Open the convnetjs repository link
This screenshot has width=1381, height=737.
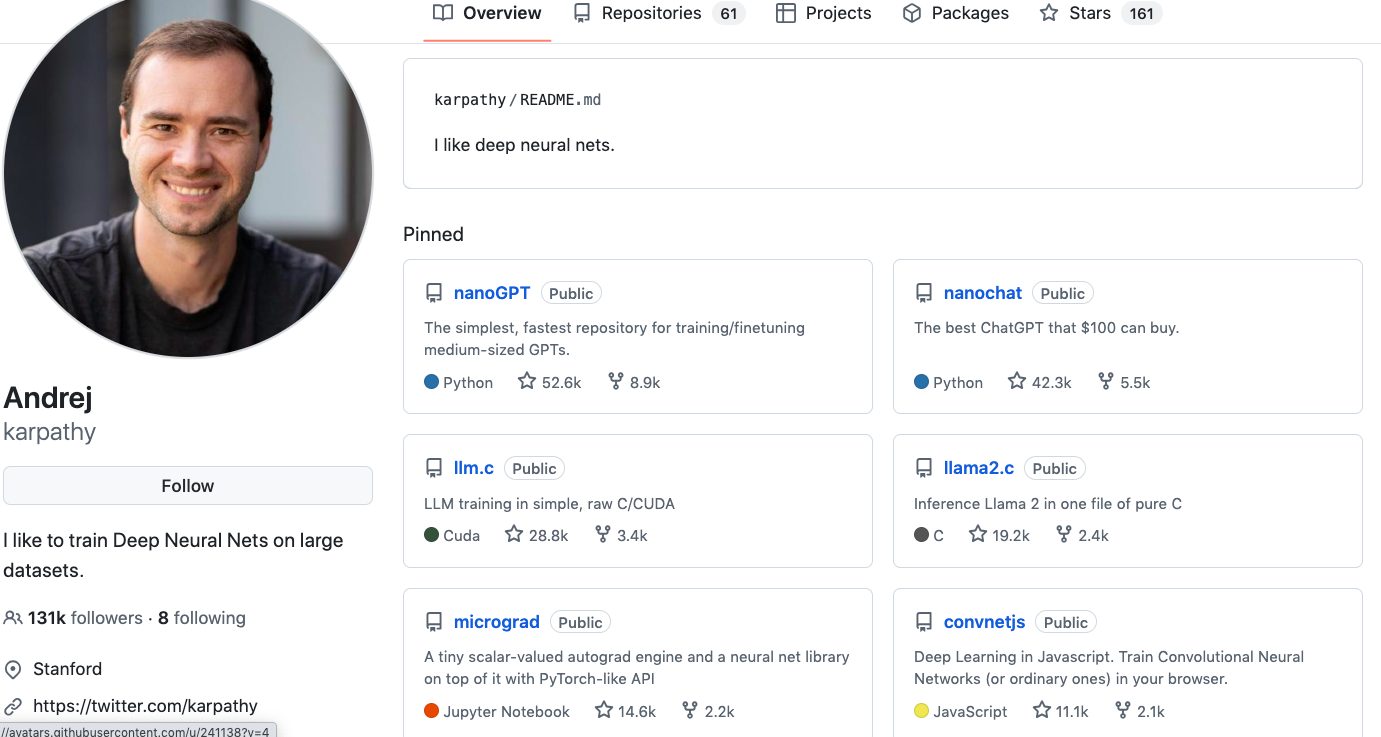985,622
